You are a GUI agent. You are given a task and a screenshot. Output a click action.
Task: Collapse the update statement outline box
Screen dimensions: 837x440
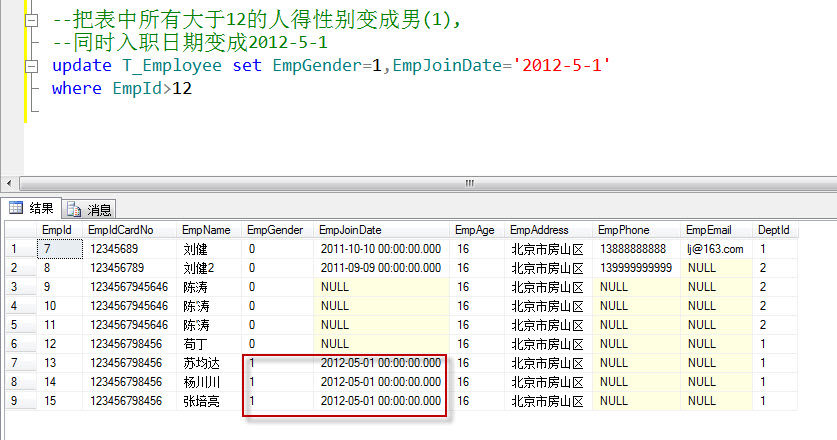(32, 66)
